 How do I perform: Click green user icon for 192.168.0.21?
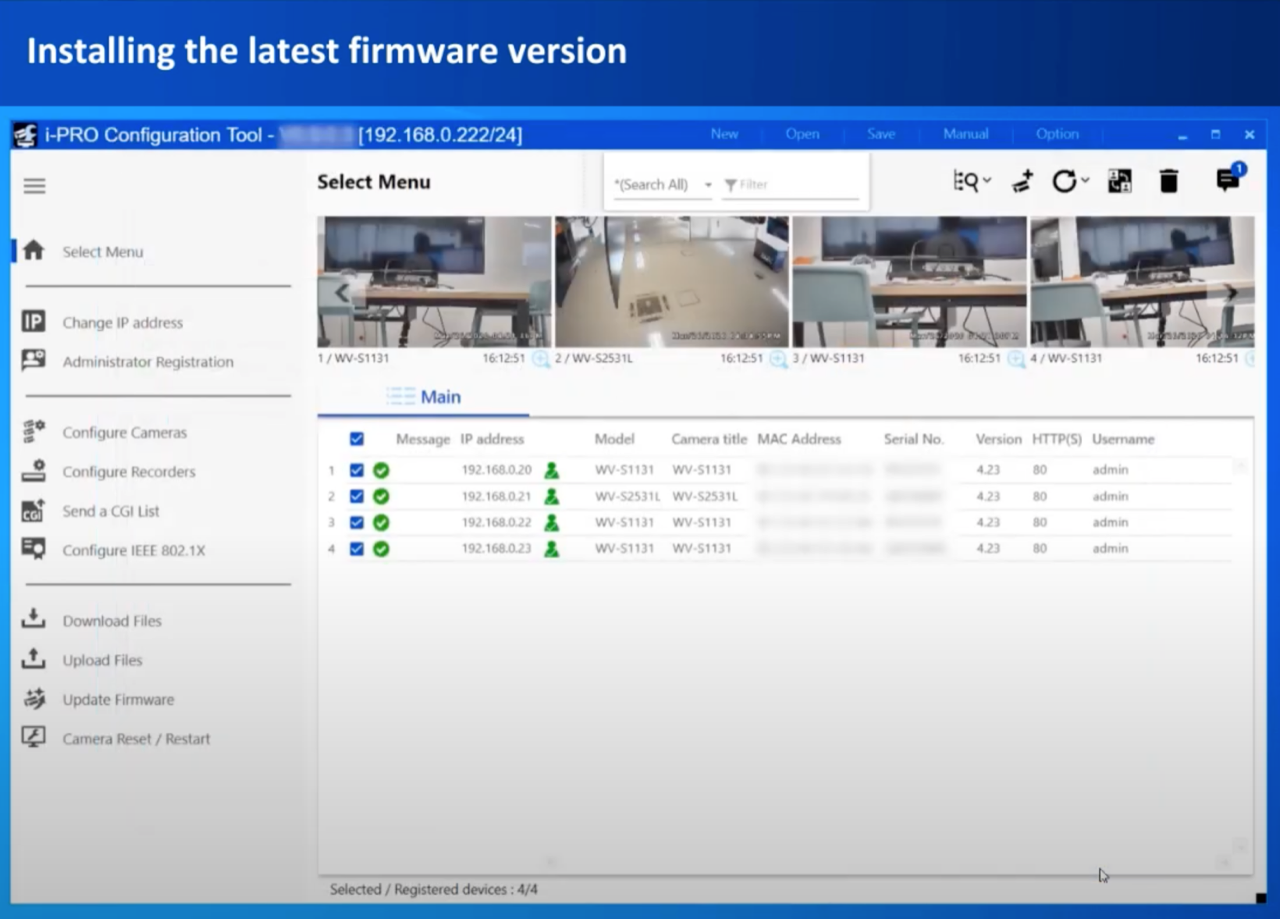(551, 496)
